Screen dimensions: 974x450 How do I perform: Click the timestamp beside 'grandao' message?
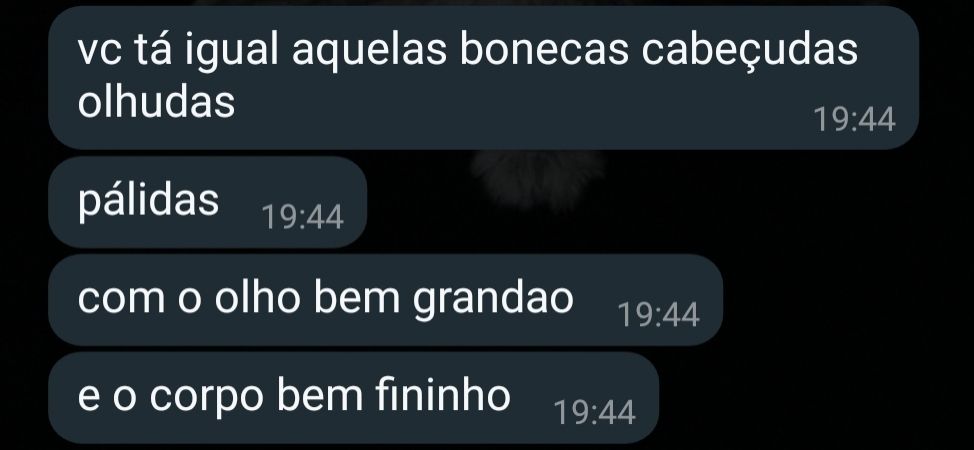pos(658,315)
